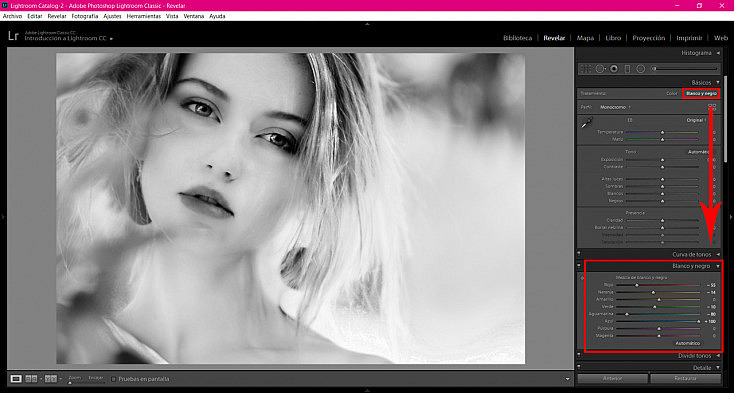
Task: Select the Radial Filter tool
Action: pyautogui.click(x=641, y=69)
